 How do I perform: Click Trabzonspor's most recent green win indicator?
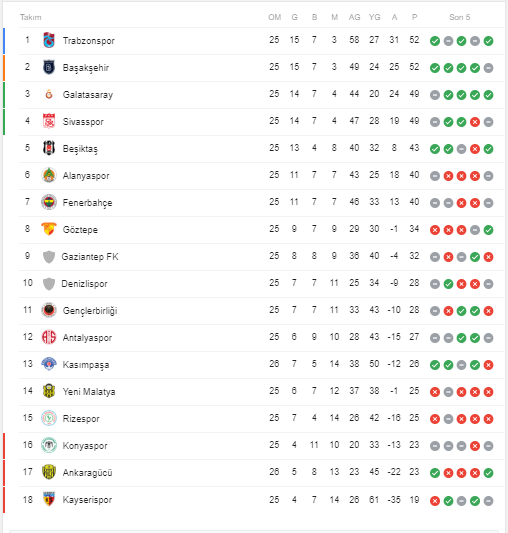(x=489, y=41)
